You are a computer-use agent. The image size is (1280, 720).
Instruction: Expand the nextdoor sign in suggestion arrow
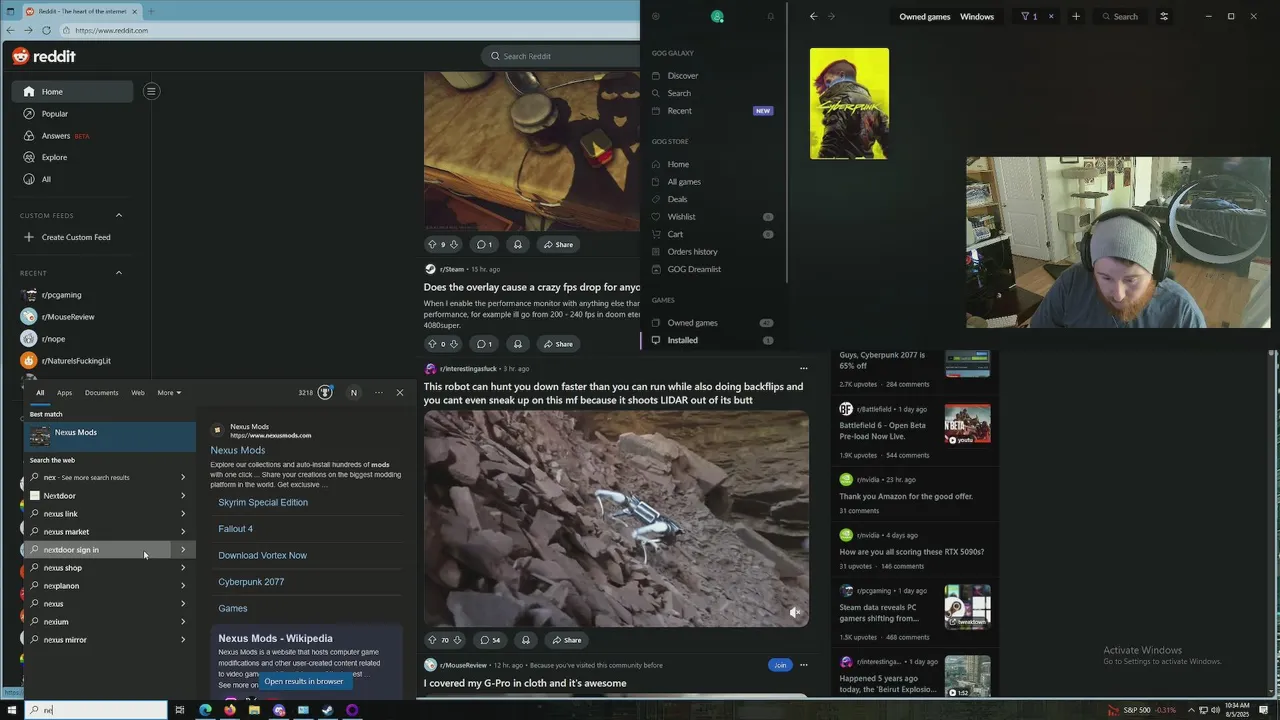pos(183,550)
